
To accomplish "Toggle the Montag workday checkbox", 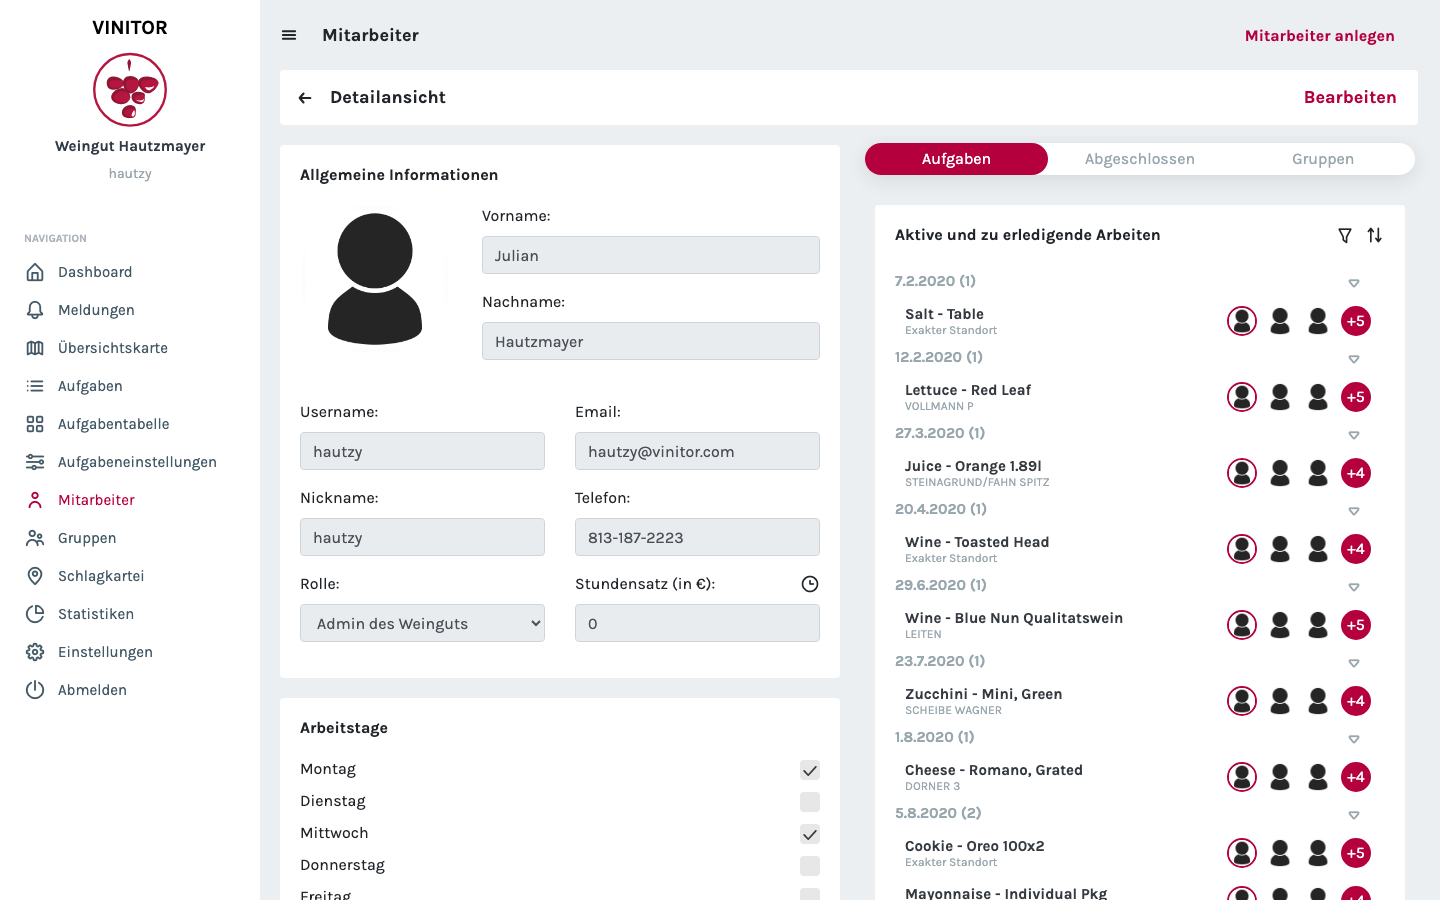I will pos(810,770).
